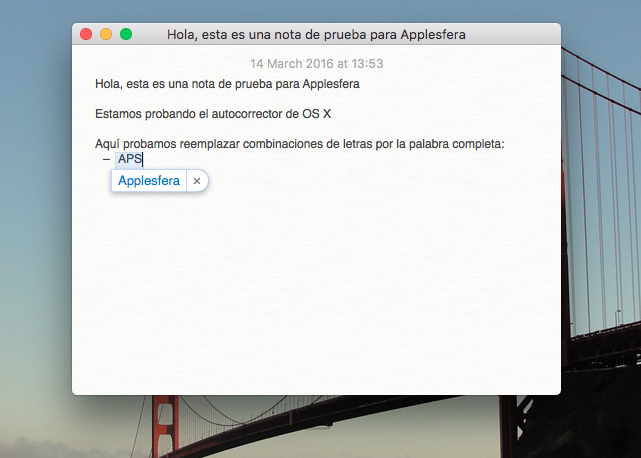Close the note window
The width and height of the screenshot is (641, 458).
pos(86,34)
